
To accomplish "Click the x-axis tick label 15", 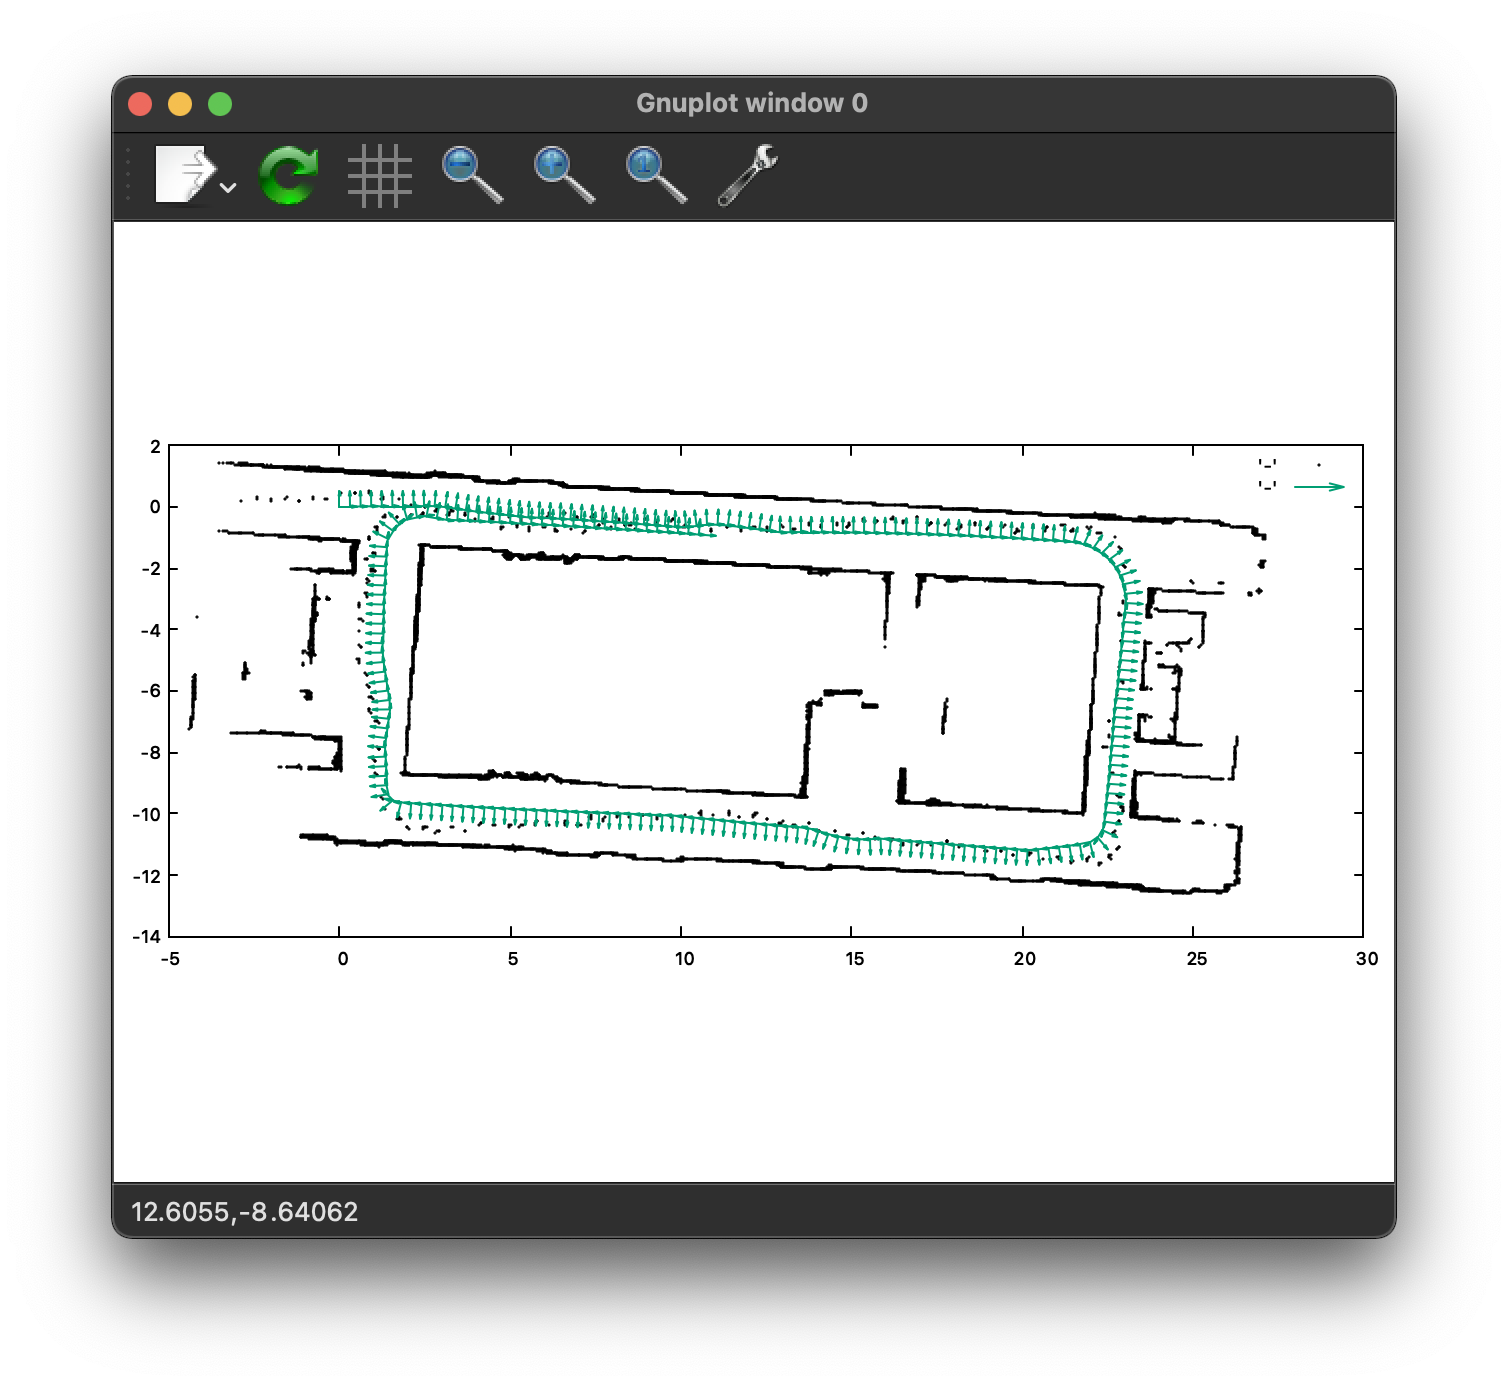I will (854, 959).
